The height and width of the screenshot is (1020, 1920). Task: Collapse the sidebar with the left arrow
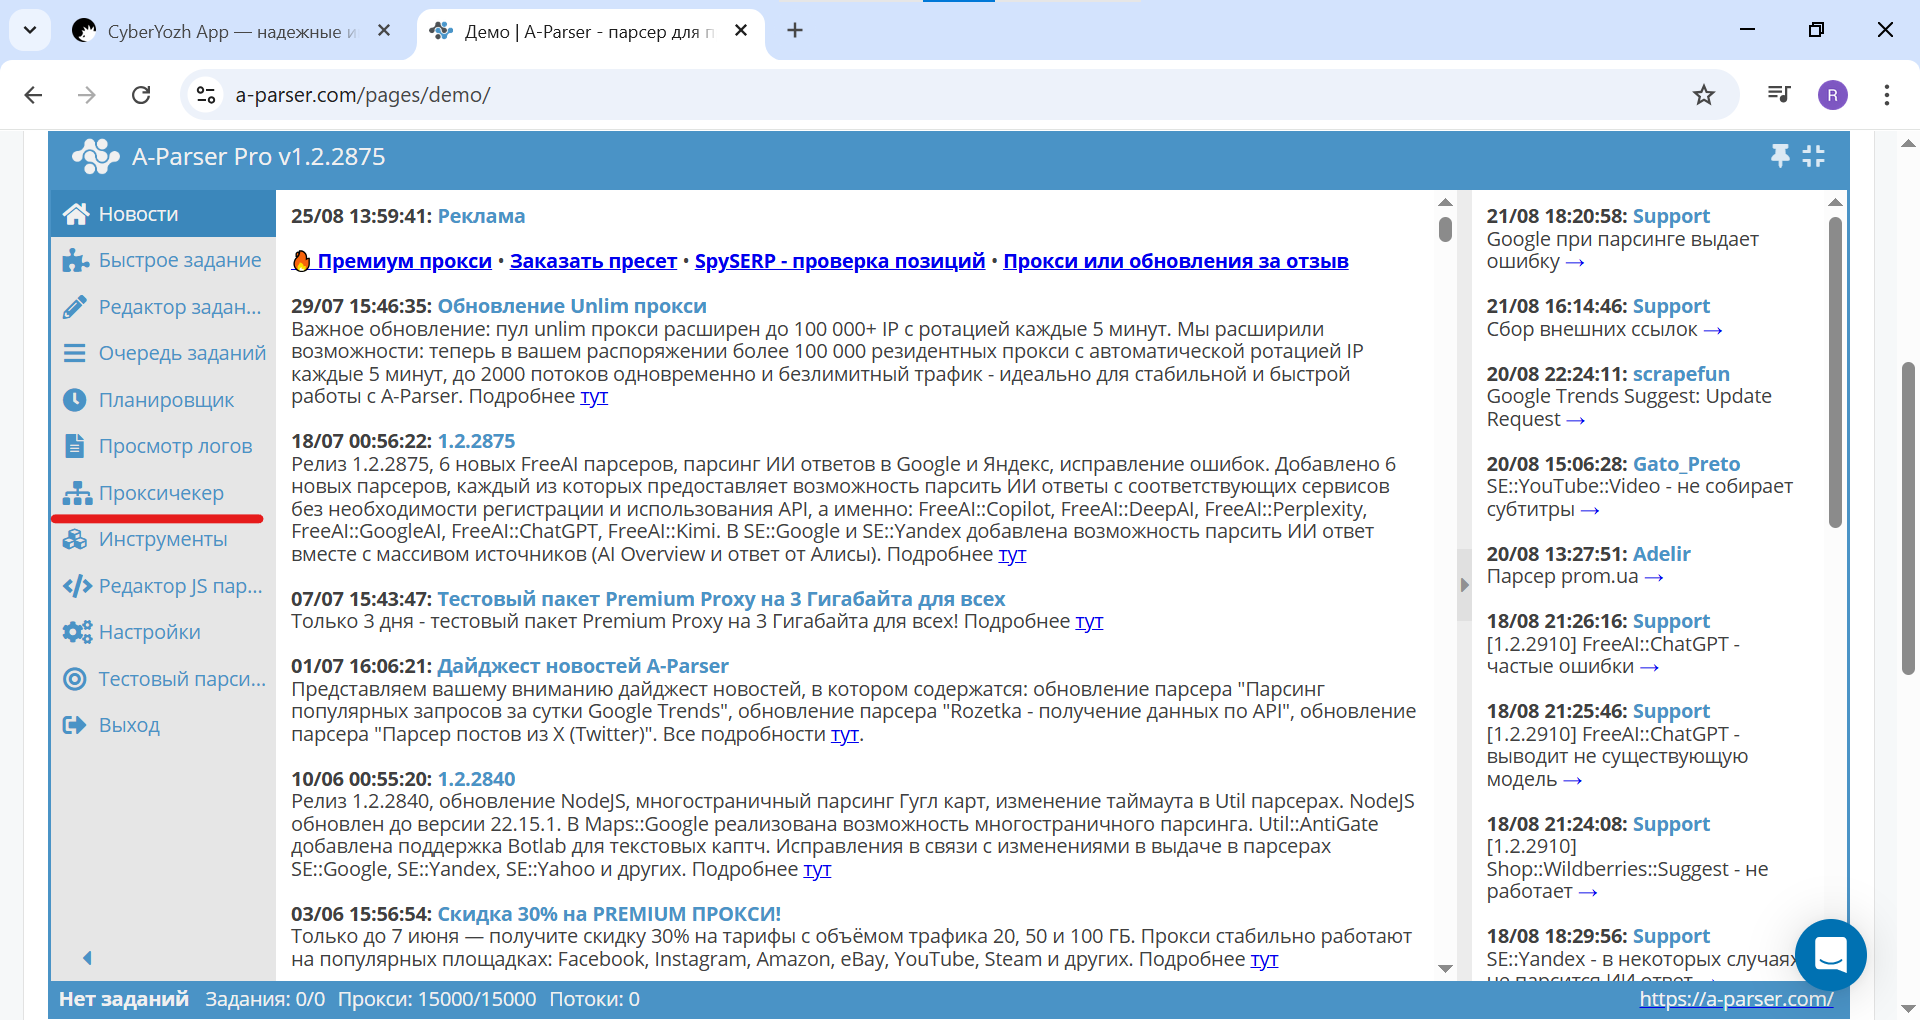pyautogui.click(x=87, y=958)
